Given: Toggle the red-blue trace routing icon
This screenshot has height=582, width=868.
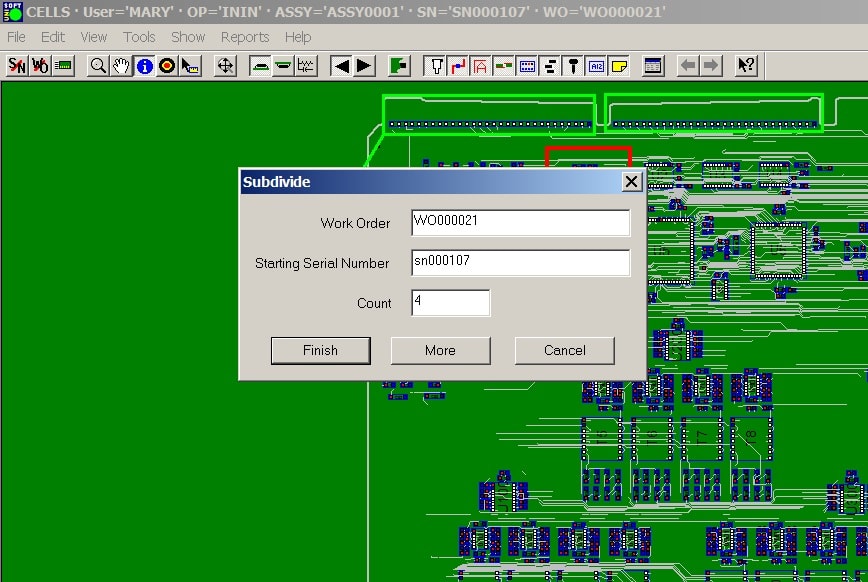Looking at the screenshot, I should point(458,66).
